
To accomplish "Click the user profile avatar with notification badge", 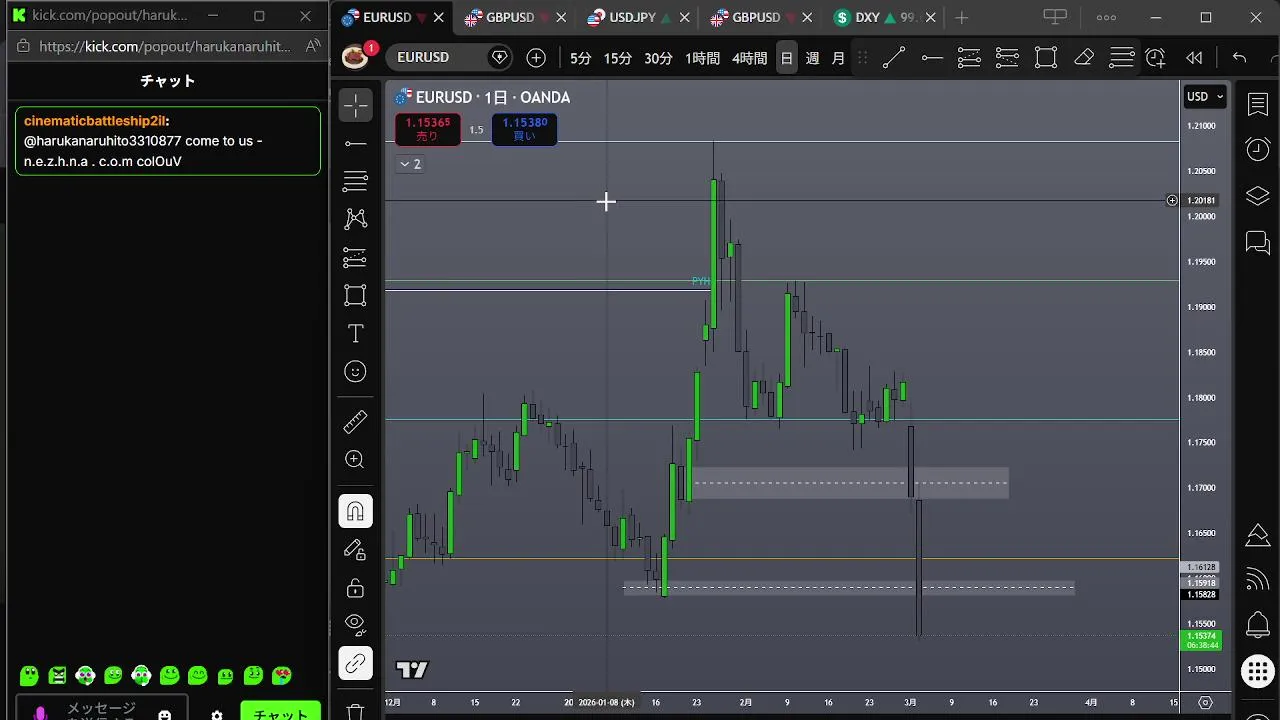I will pyautogui.click(x=355, y=57).
